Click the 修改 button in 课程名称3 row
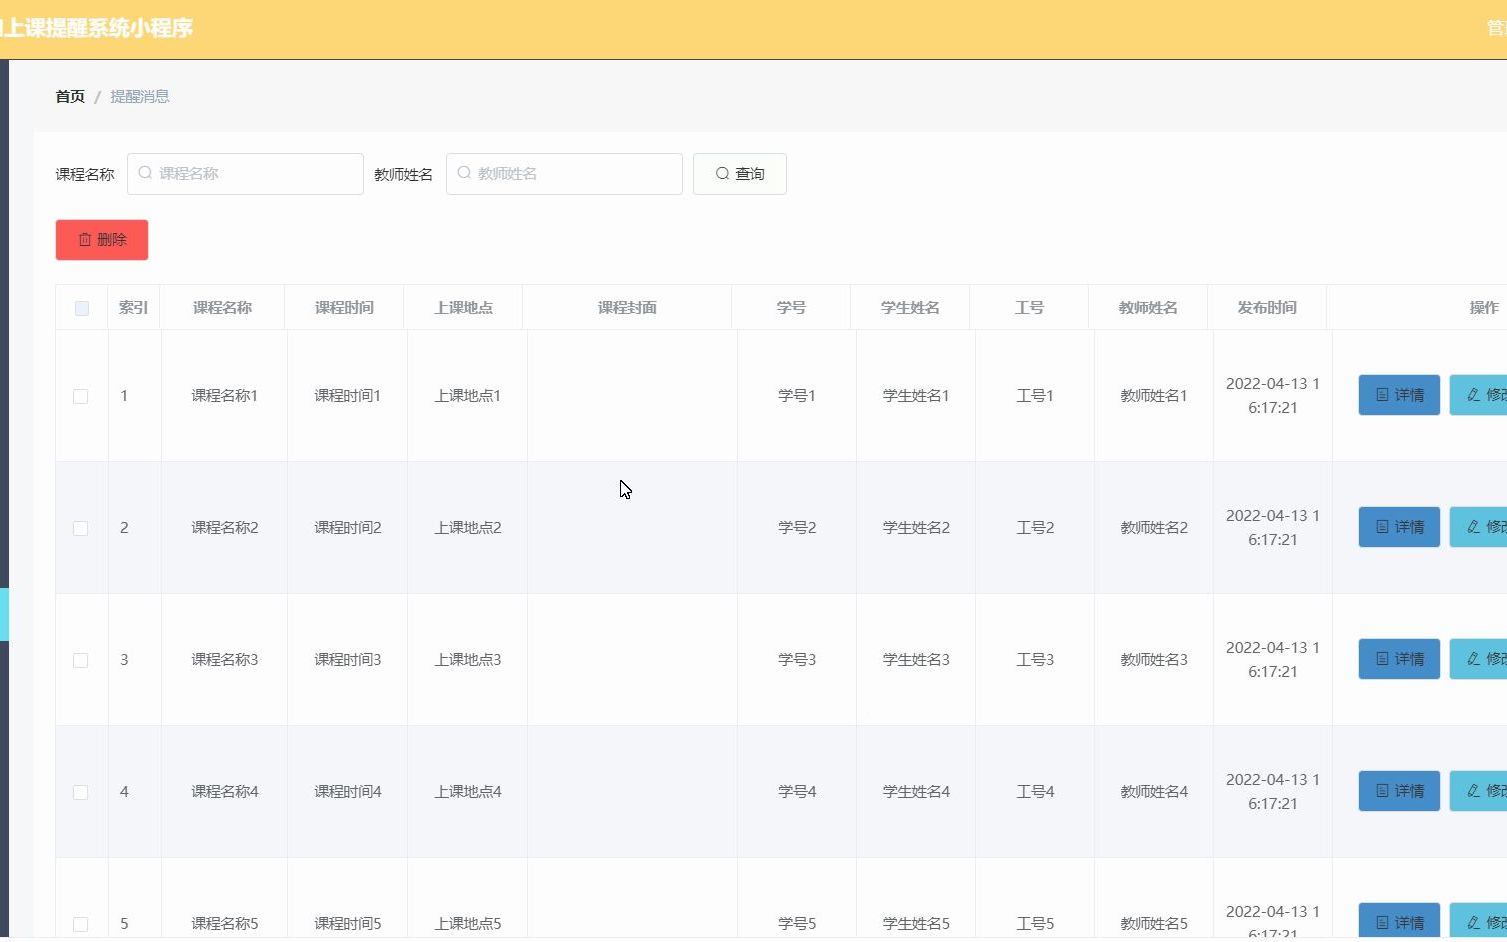 pyautogui.click(x=1479, y=659)
